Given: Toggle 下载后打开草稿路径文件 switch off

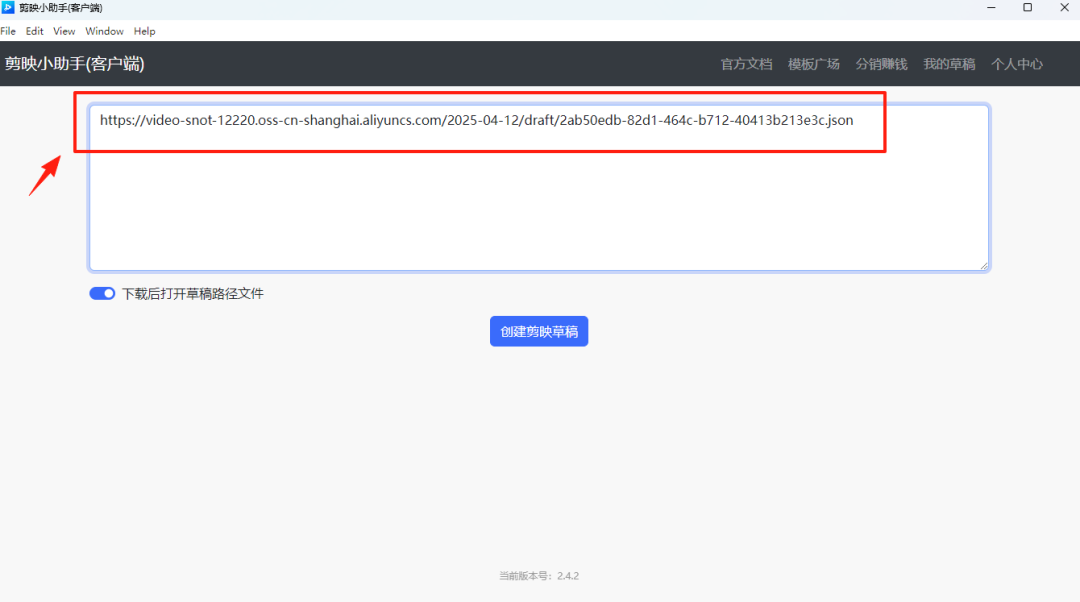Looking at the screenshot, I should (102, 293).
